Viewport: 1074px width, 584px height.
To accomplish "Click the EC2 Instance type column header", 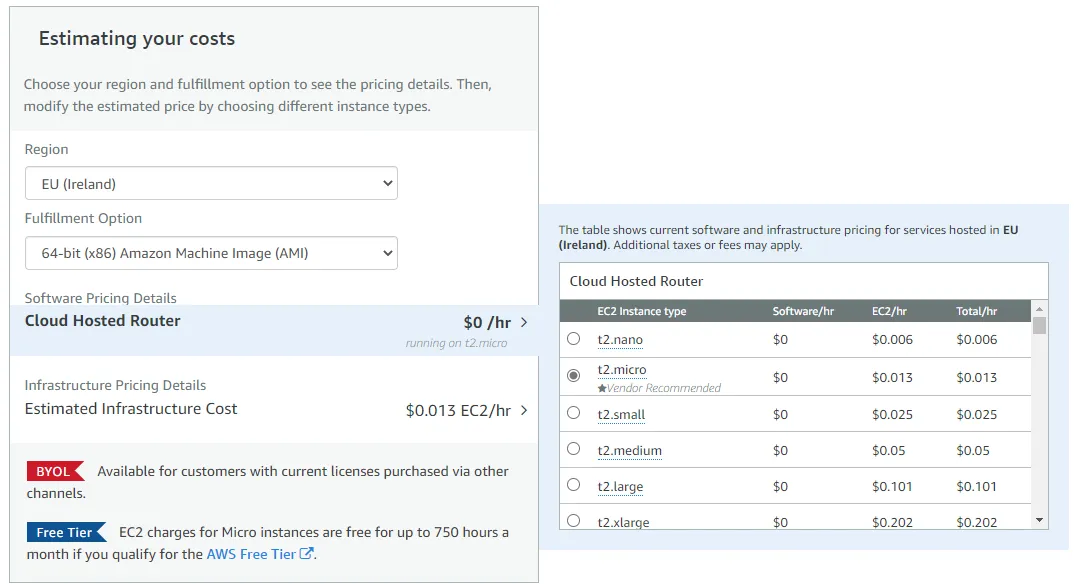I will tap(642, 311).
